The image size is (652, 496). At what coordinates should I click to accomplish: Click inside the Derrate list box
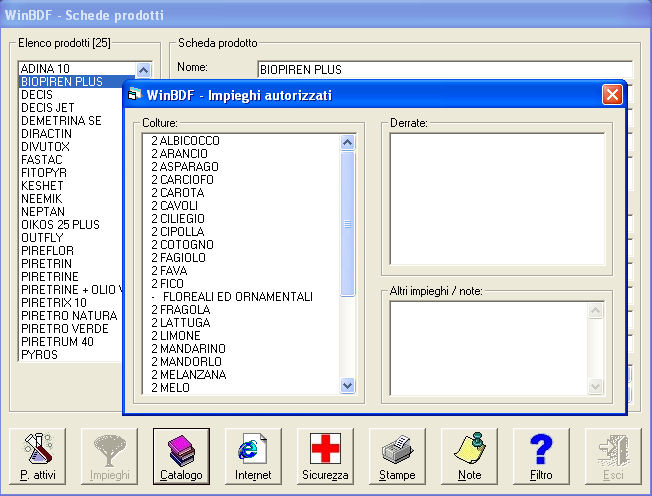point(497,199)
